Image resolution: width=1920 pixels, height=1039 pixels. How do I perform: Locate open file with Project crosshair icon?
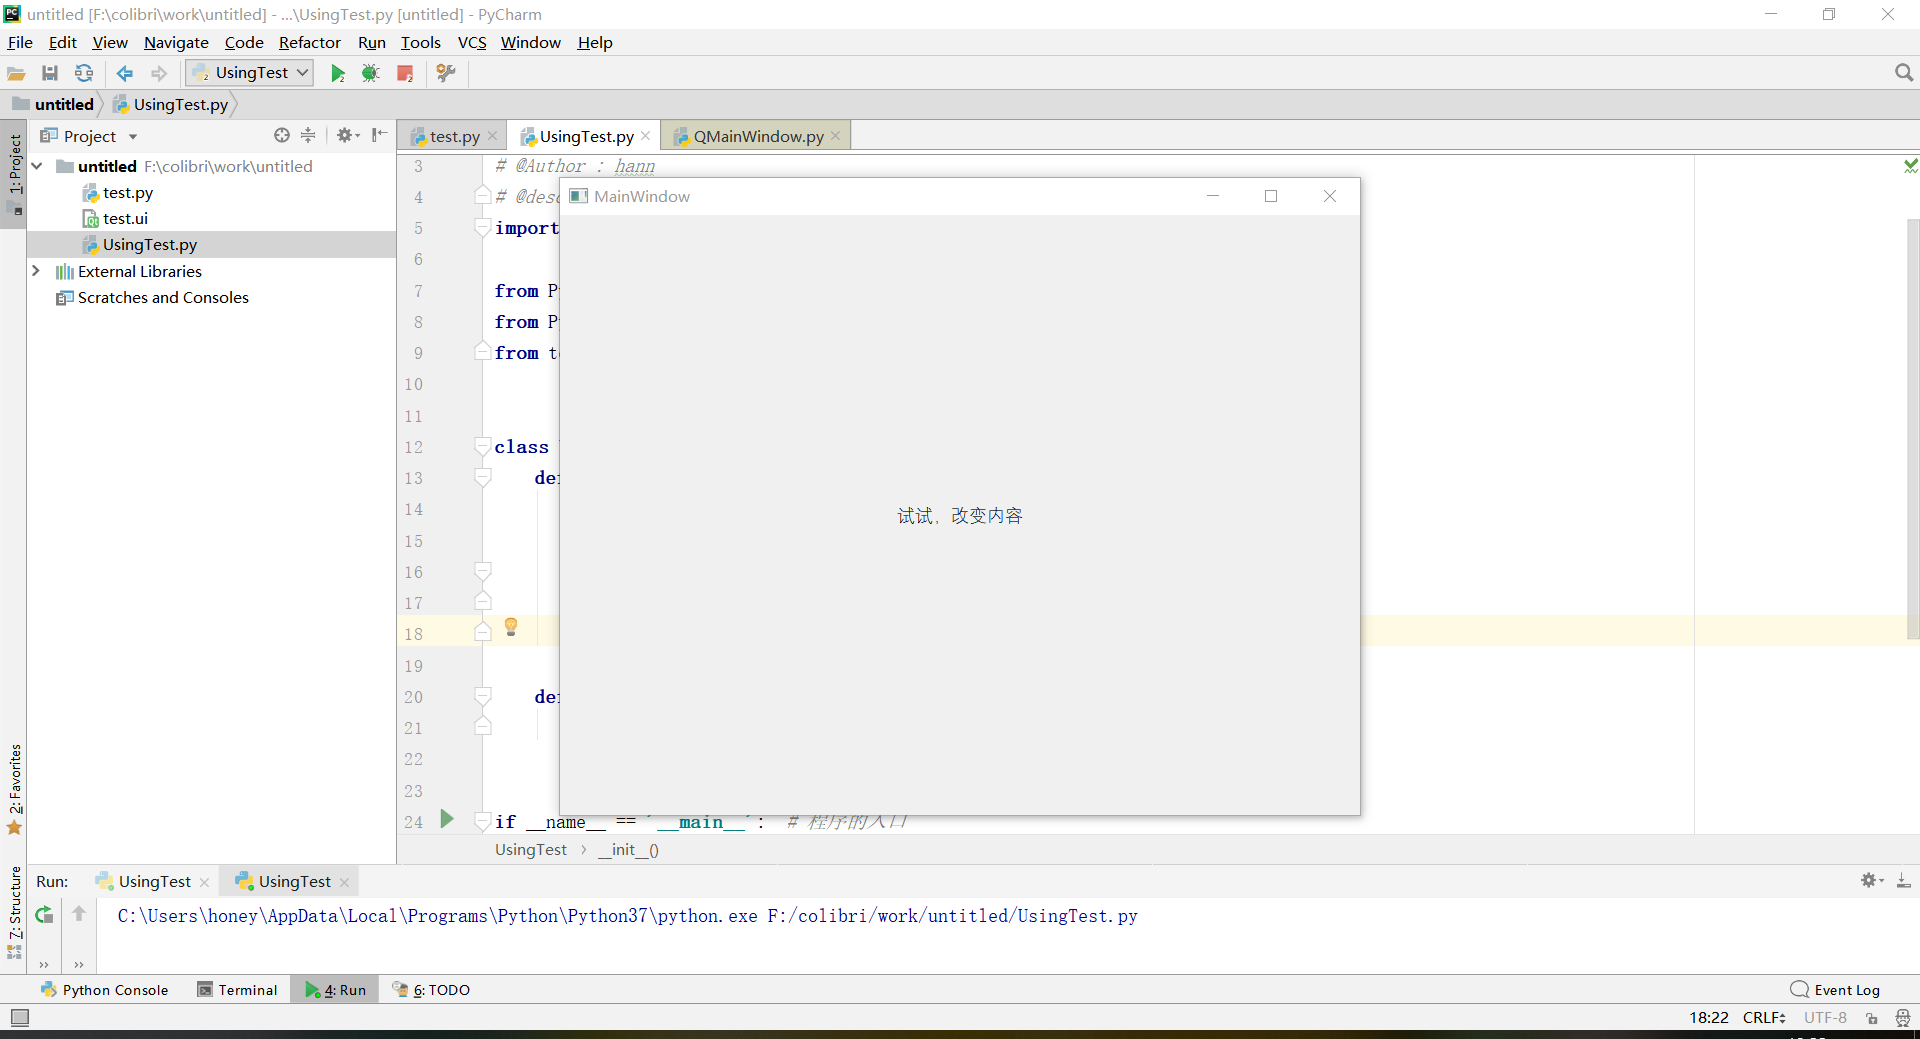tap(281, 135)
